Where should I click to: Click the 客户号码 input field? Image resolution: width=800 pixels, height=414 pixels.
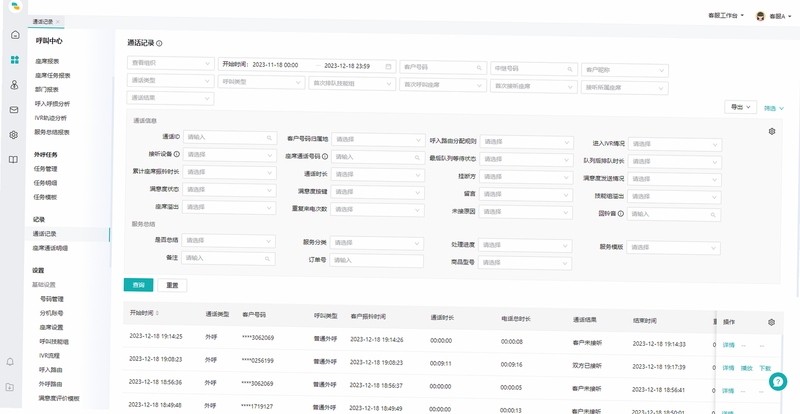tap(443, 67)
